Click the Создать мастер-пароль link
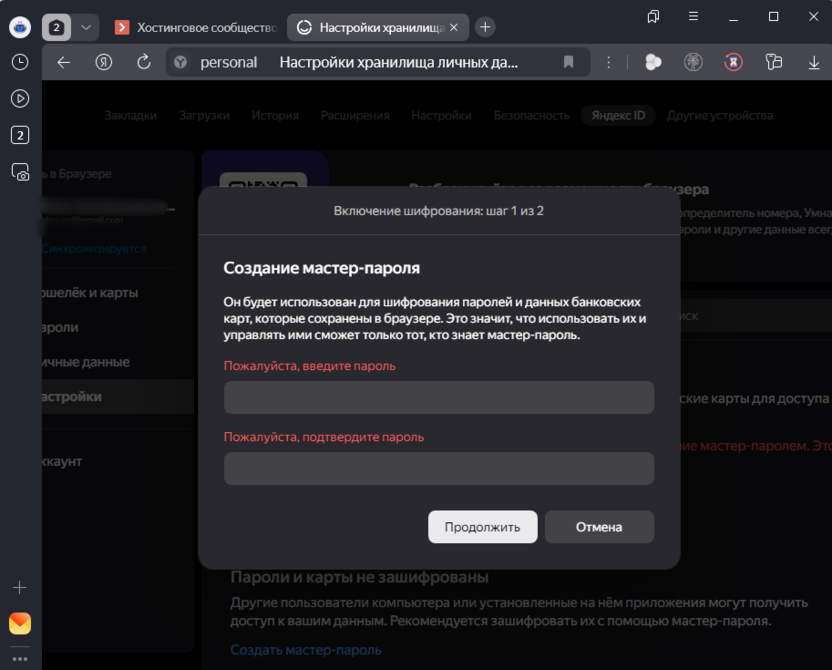Image resolution: width=832 pixels, height=670 pixels. pos(306,650)
